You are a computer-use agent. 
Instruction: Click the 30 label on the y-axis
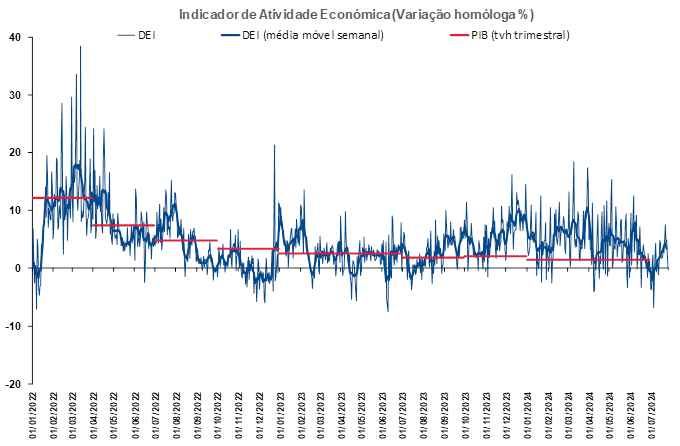(15, 95)
